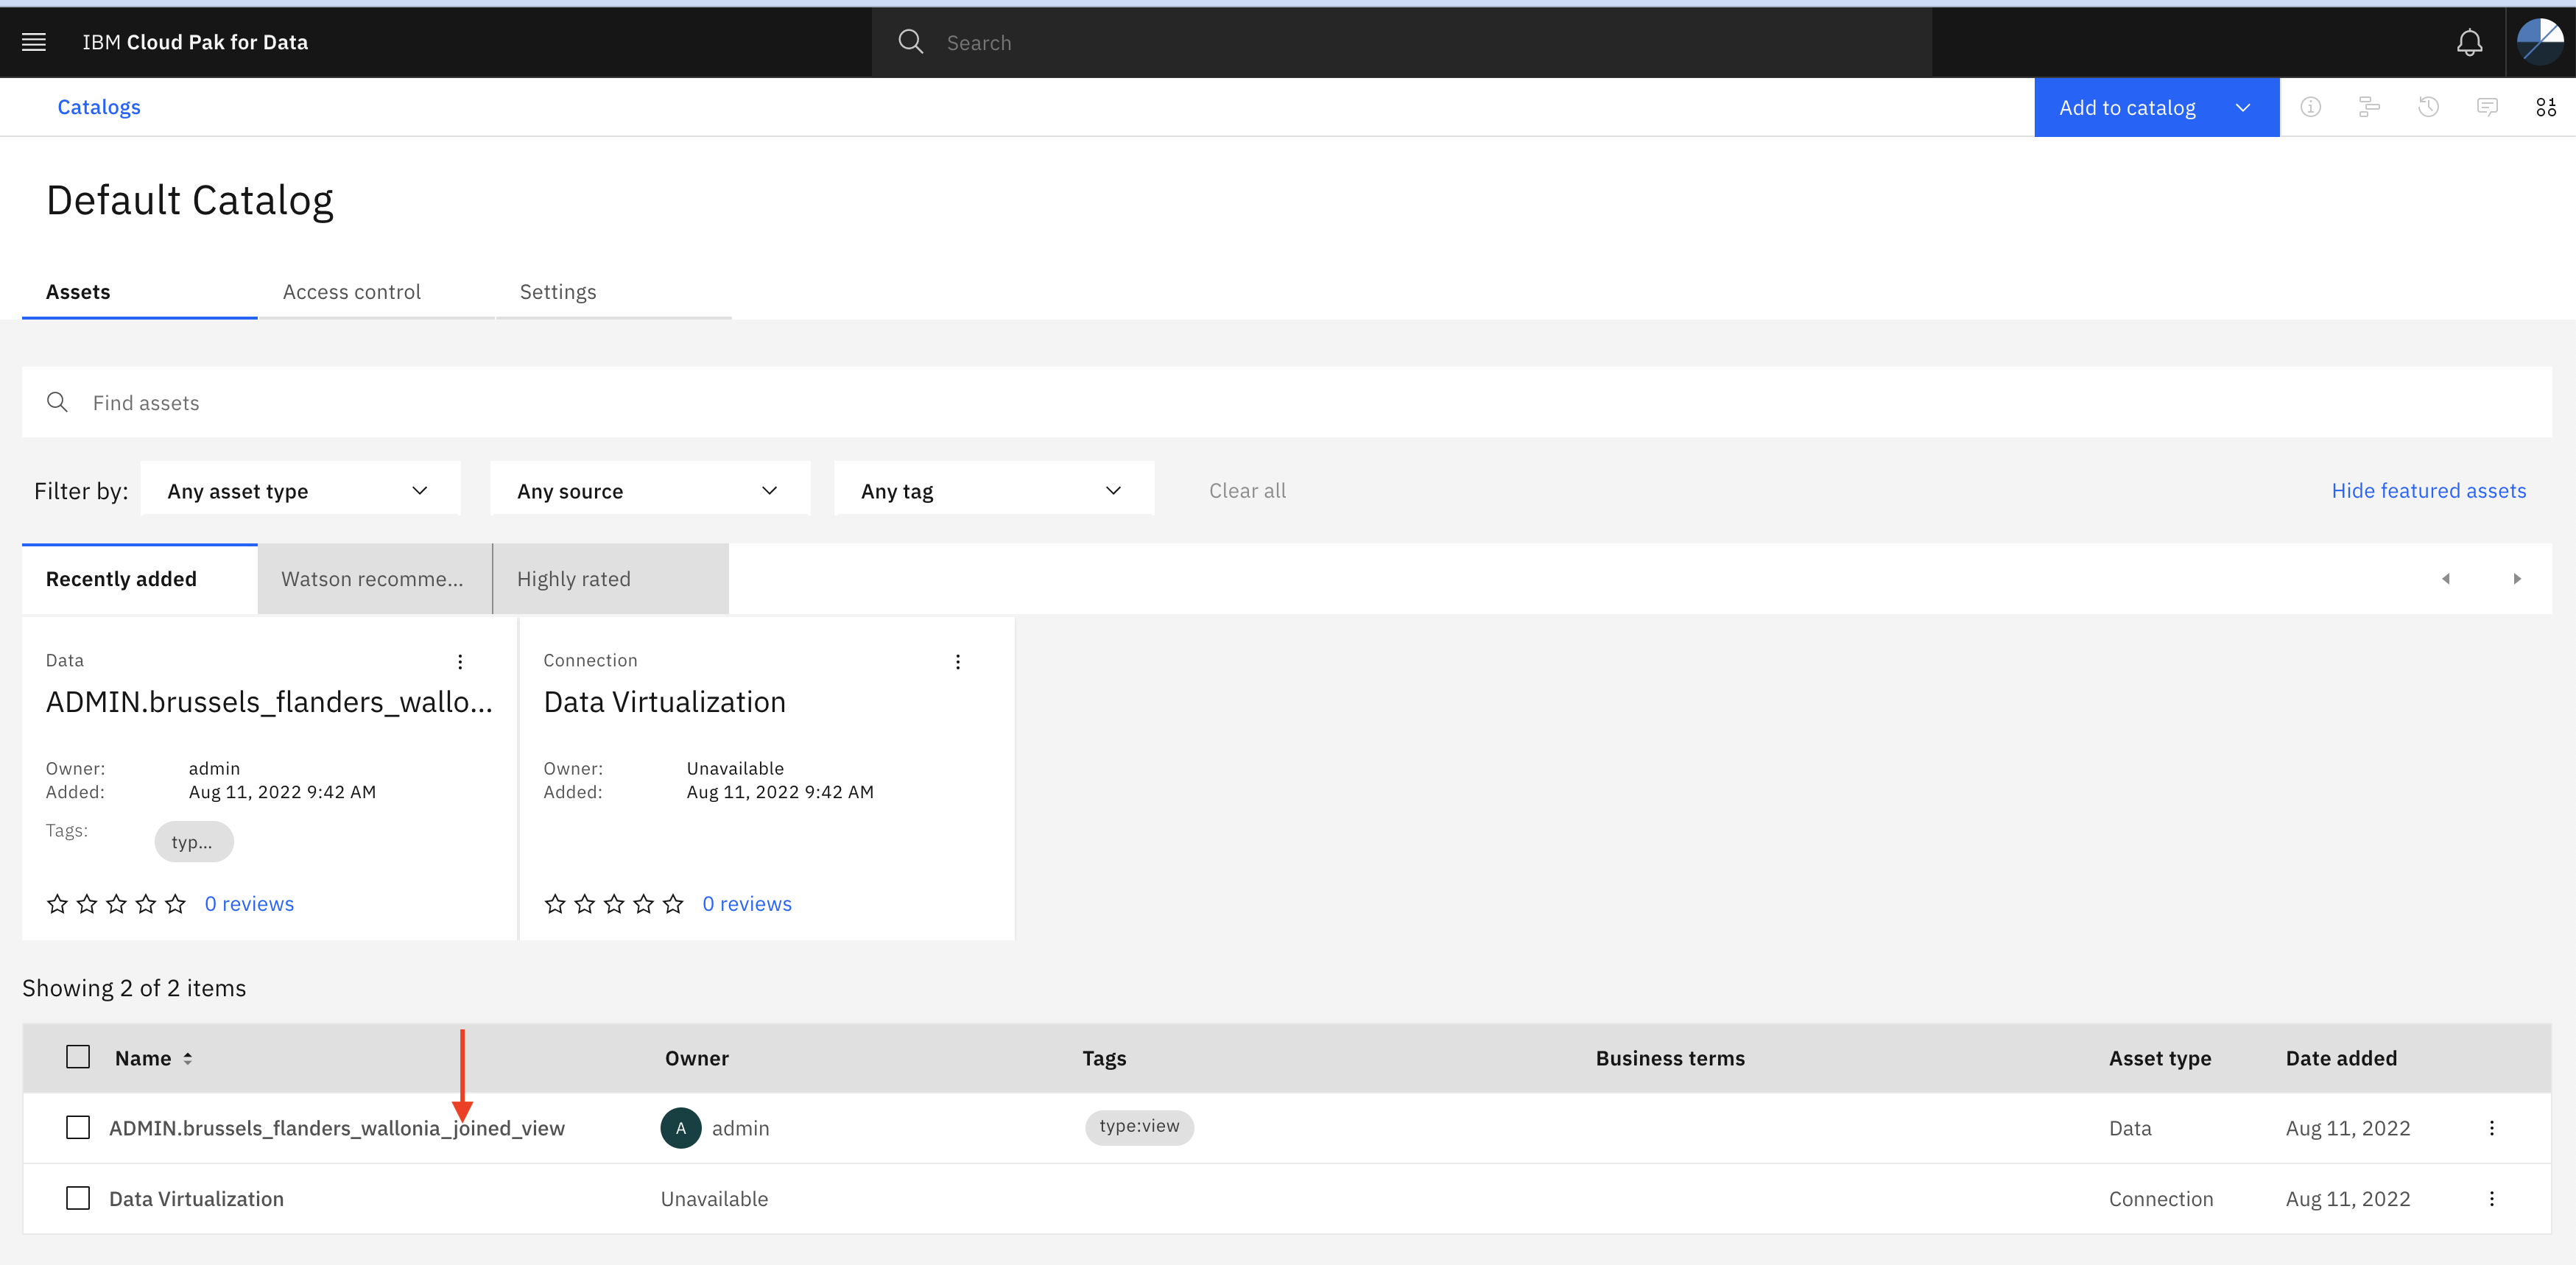Image resolution: width=2576 pixels, height=1265 pixels.
Task: Open the data lineage icon
Action: tap(2369, 107)
